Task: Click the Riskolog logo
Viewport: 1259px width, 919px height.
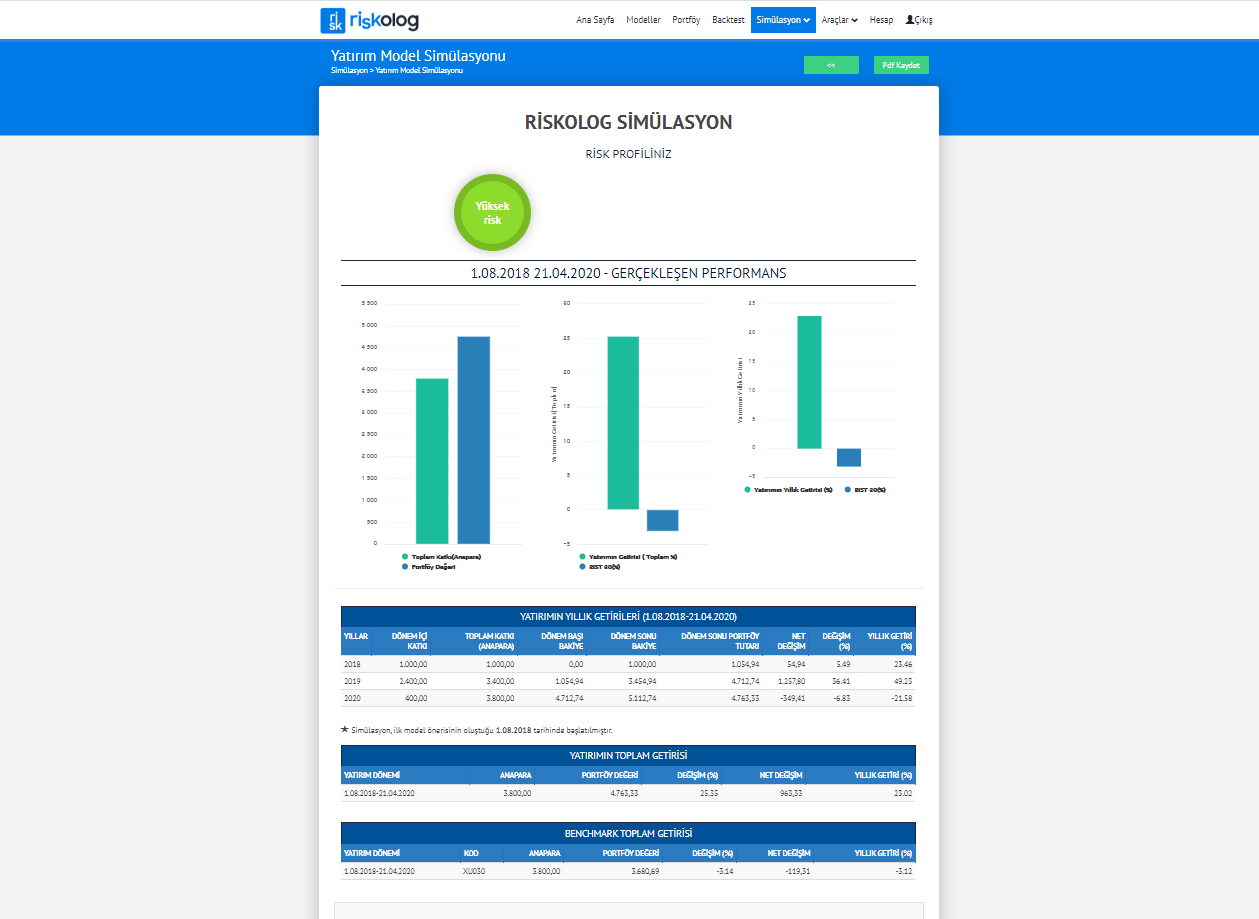Action: 369,20
